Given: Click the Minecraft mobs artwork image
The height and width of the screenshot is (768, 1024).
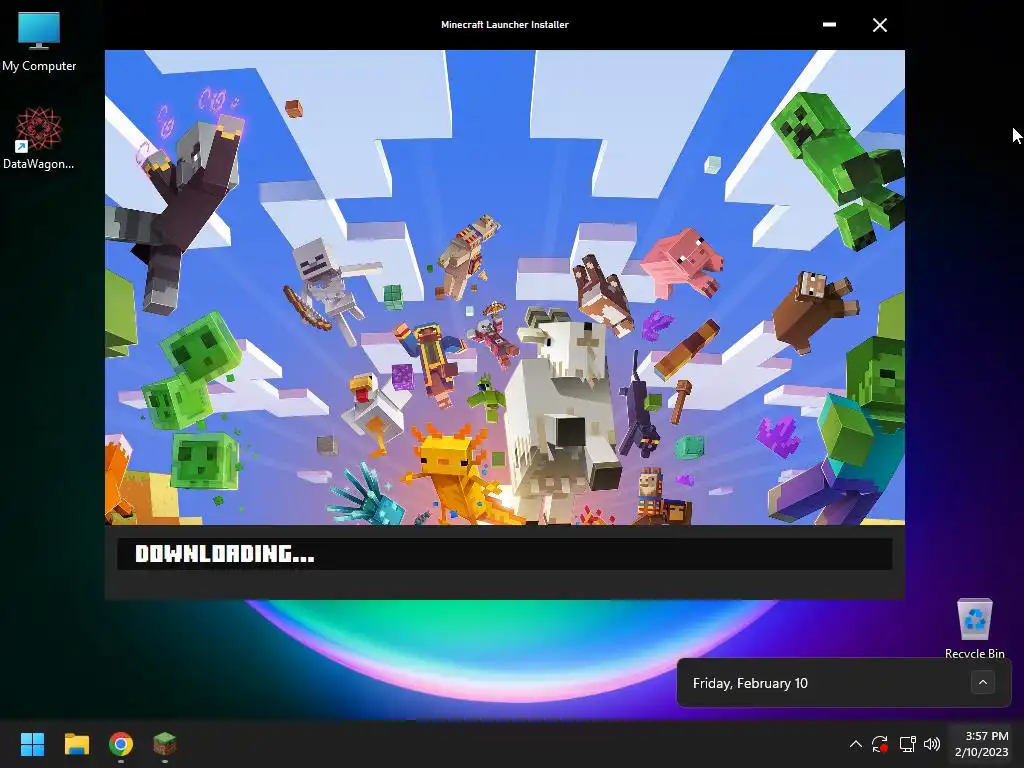Looking at the screenshot, I should click(505, 287).
